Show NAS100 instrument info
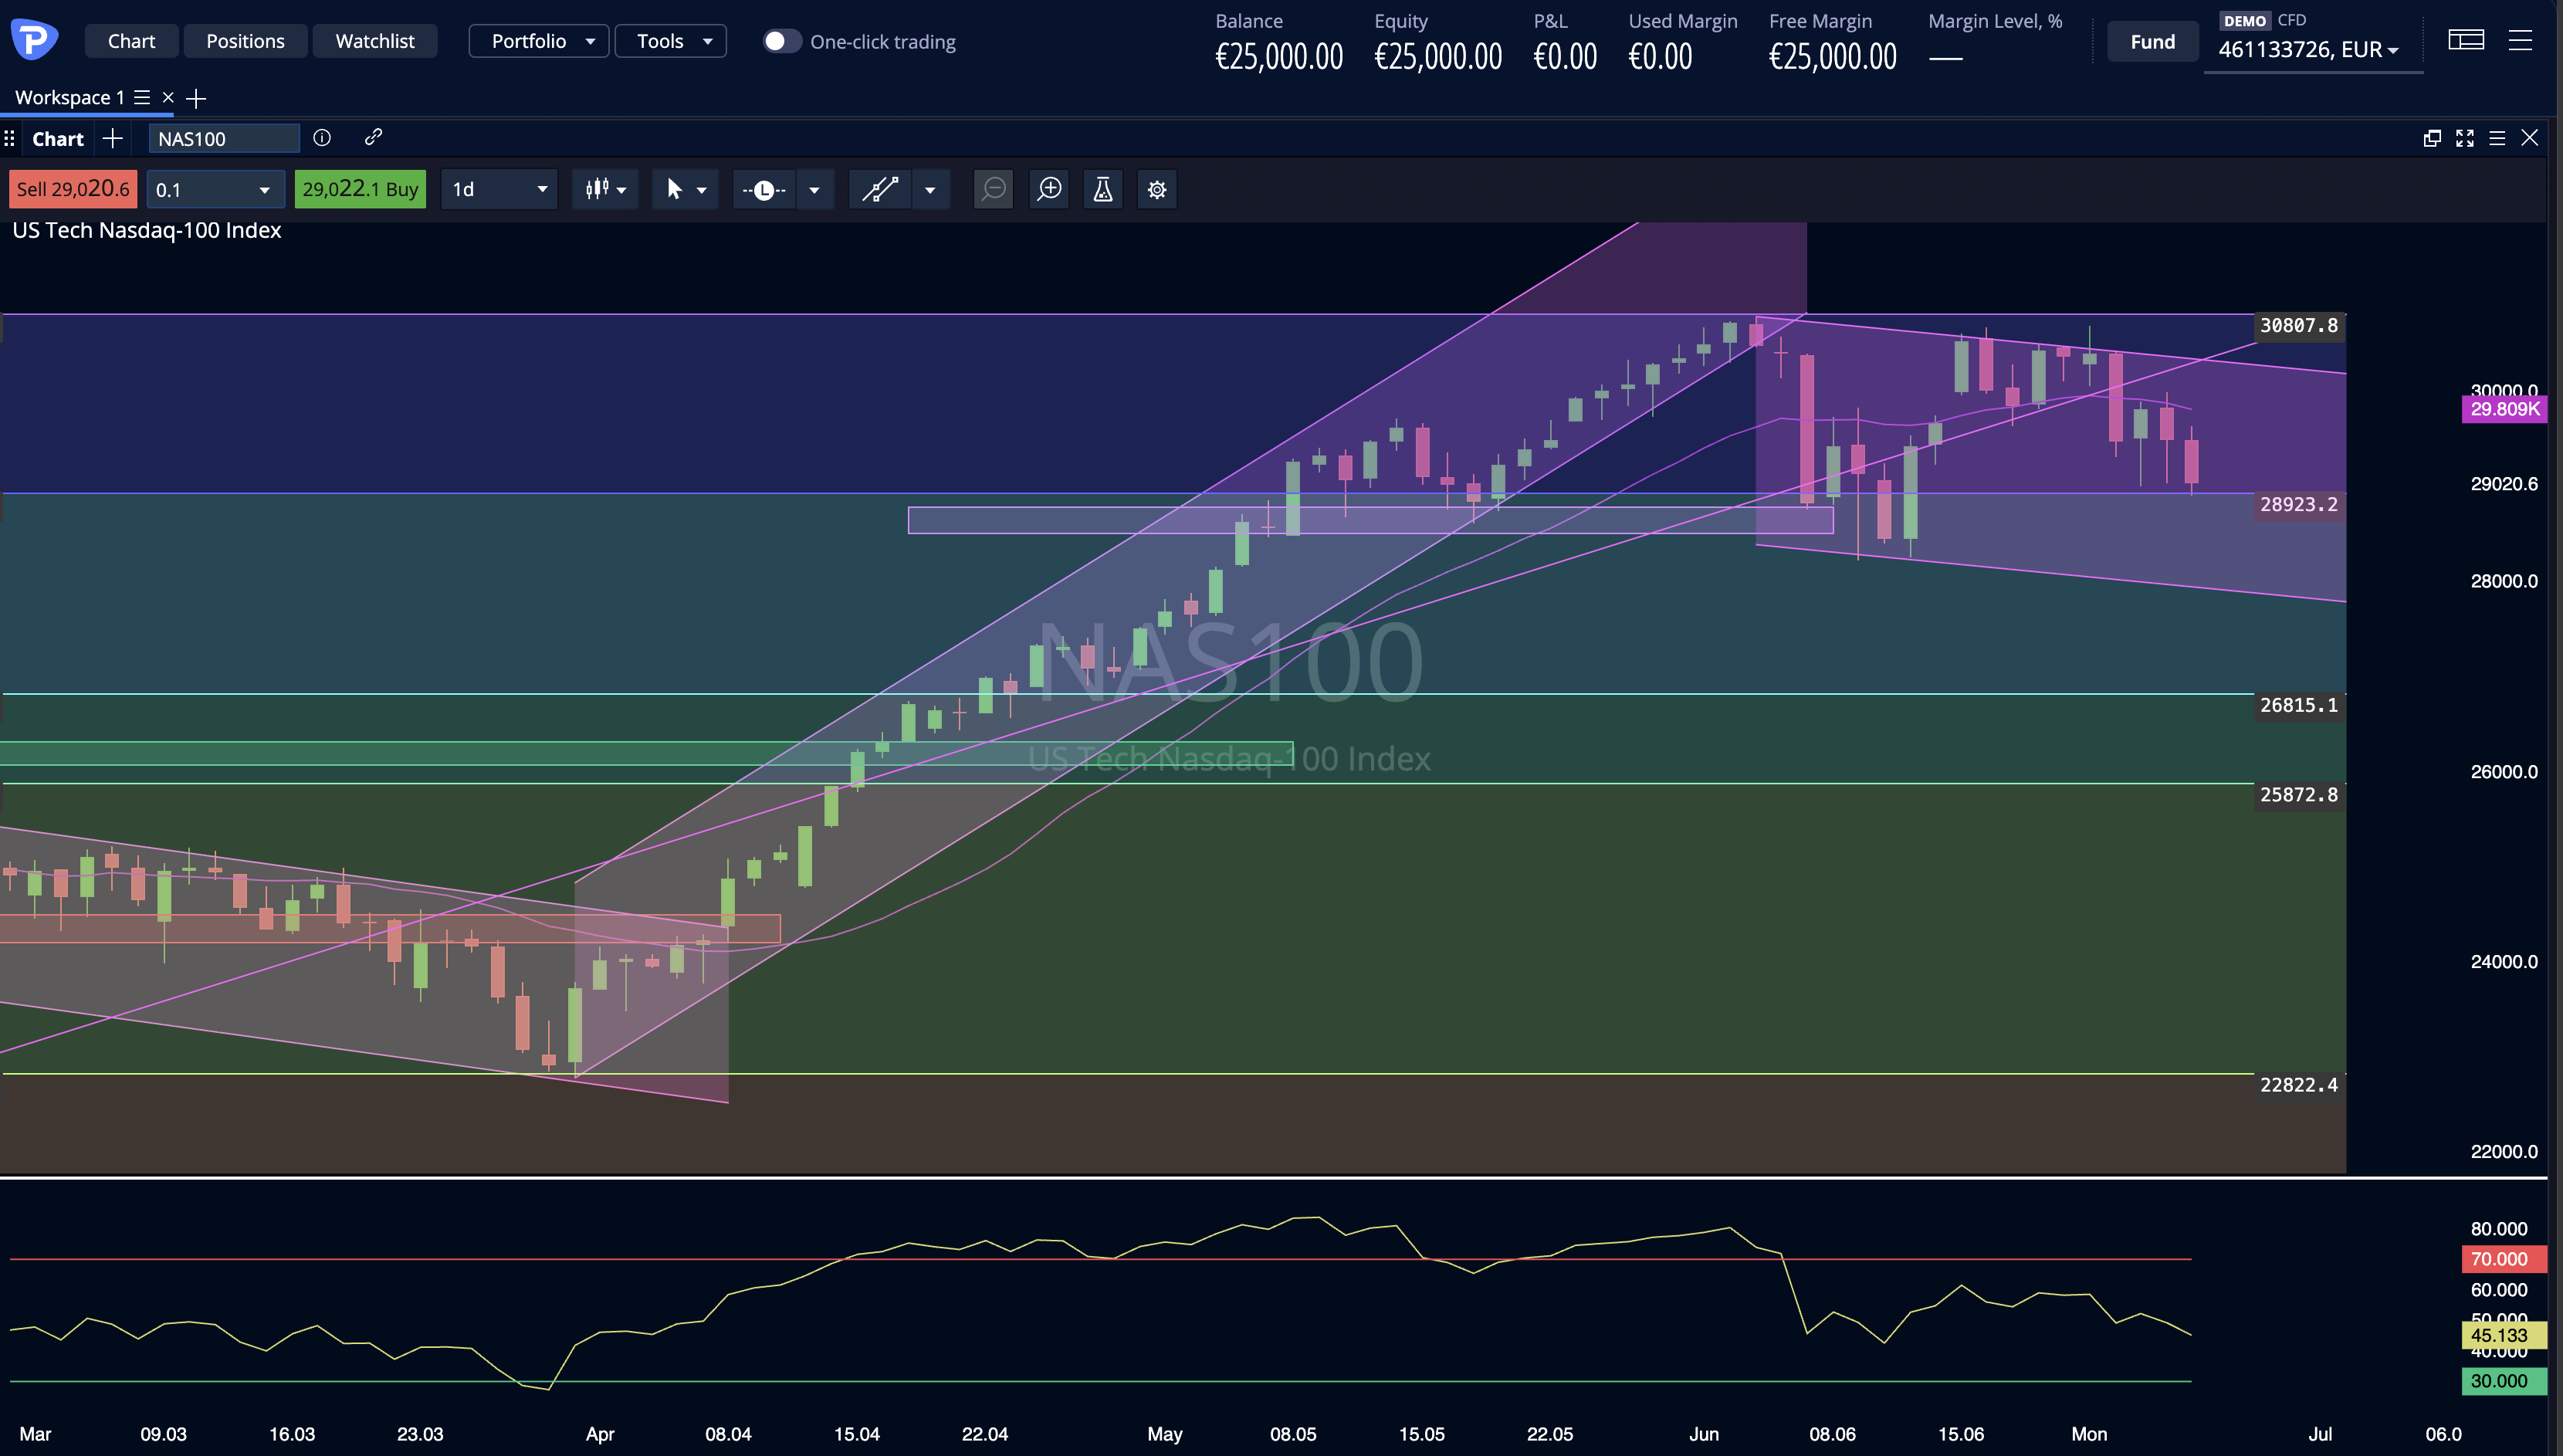2563x1456 pixels. (322, 138)
